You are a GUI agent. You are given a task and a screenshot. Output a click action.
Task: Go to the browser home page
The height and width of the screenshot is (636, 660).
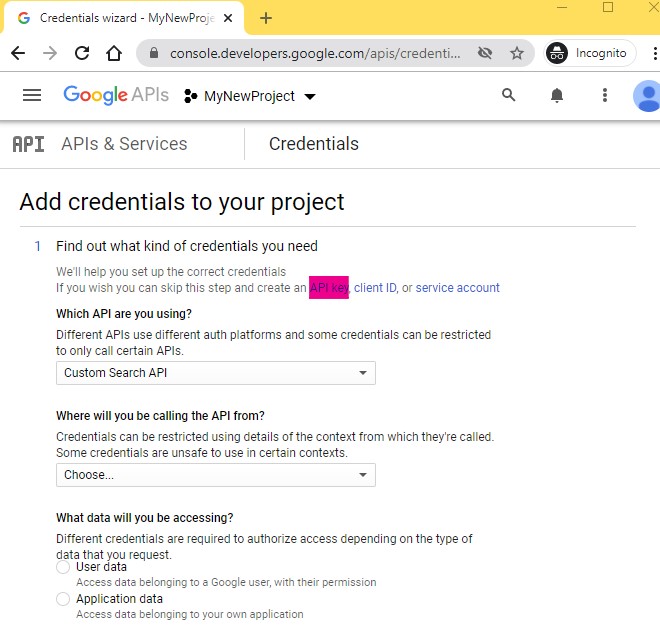[x=114, y=53]
